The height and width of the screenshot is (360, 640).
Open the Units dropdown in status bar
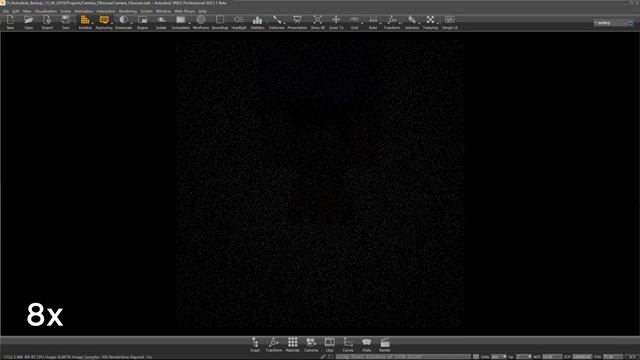[498, 357]
